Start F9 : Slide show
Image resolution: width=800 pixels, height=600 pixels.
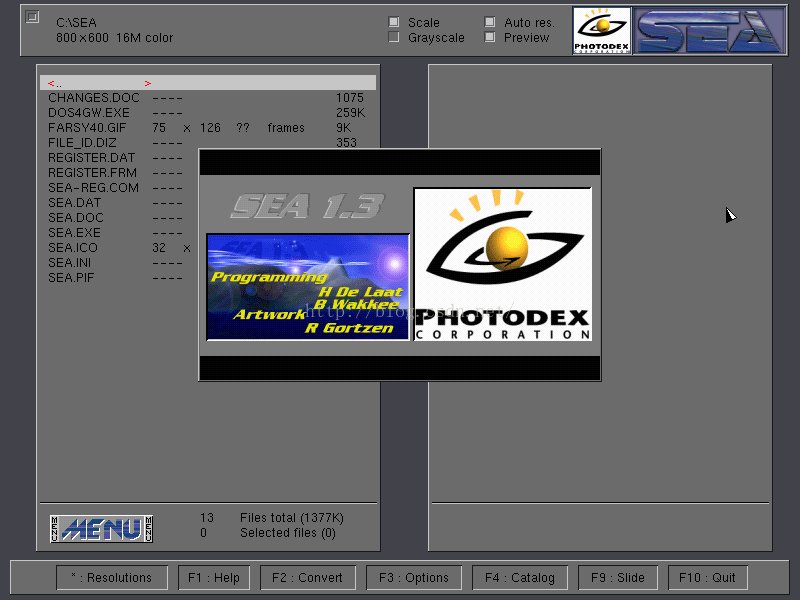pyautogui.click(x=618, y=578)
